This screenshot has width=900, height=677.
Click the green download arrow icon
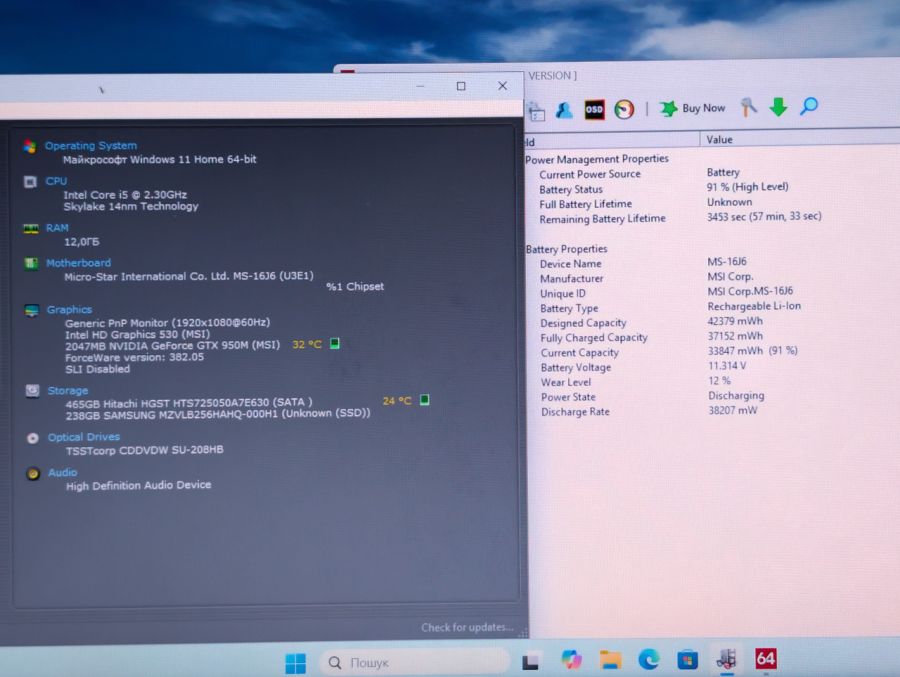(x=778, y=107)
